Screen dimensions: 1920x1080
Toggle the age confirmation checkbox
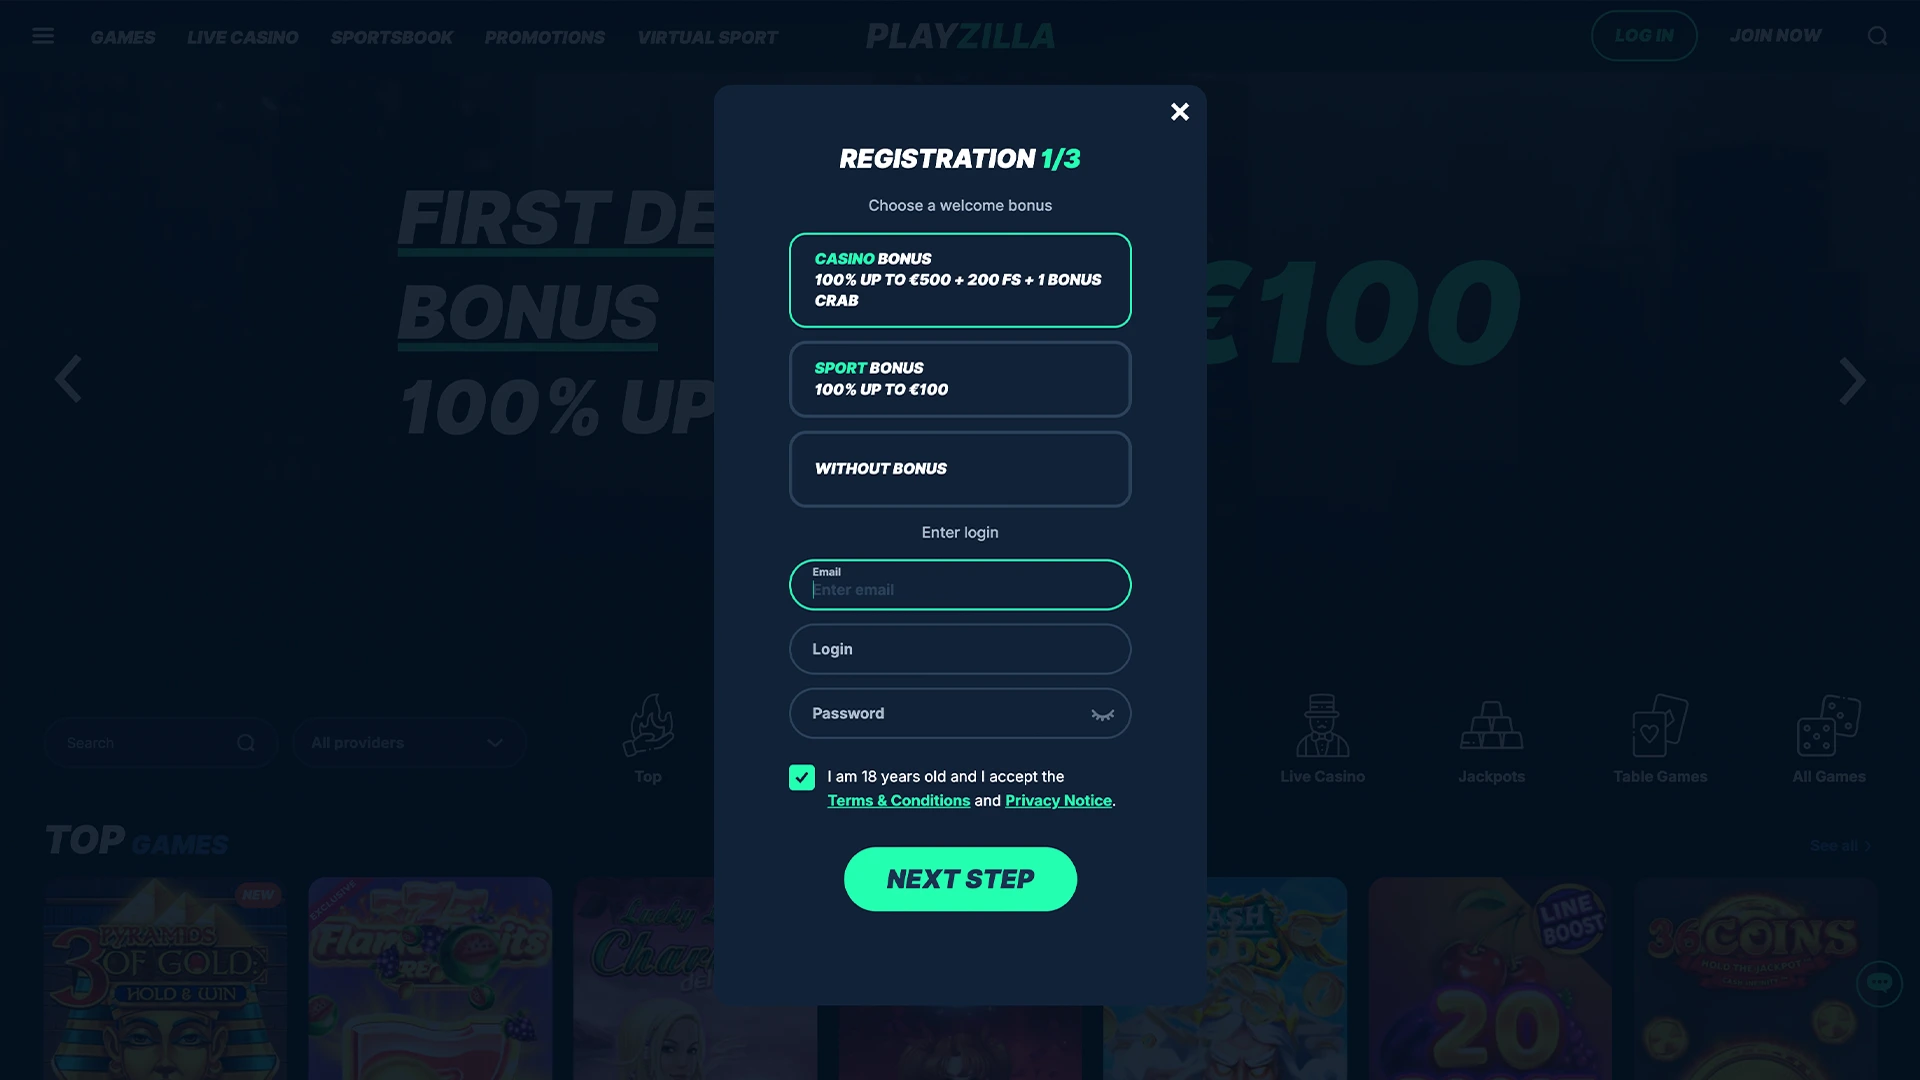click(802, 777)
